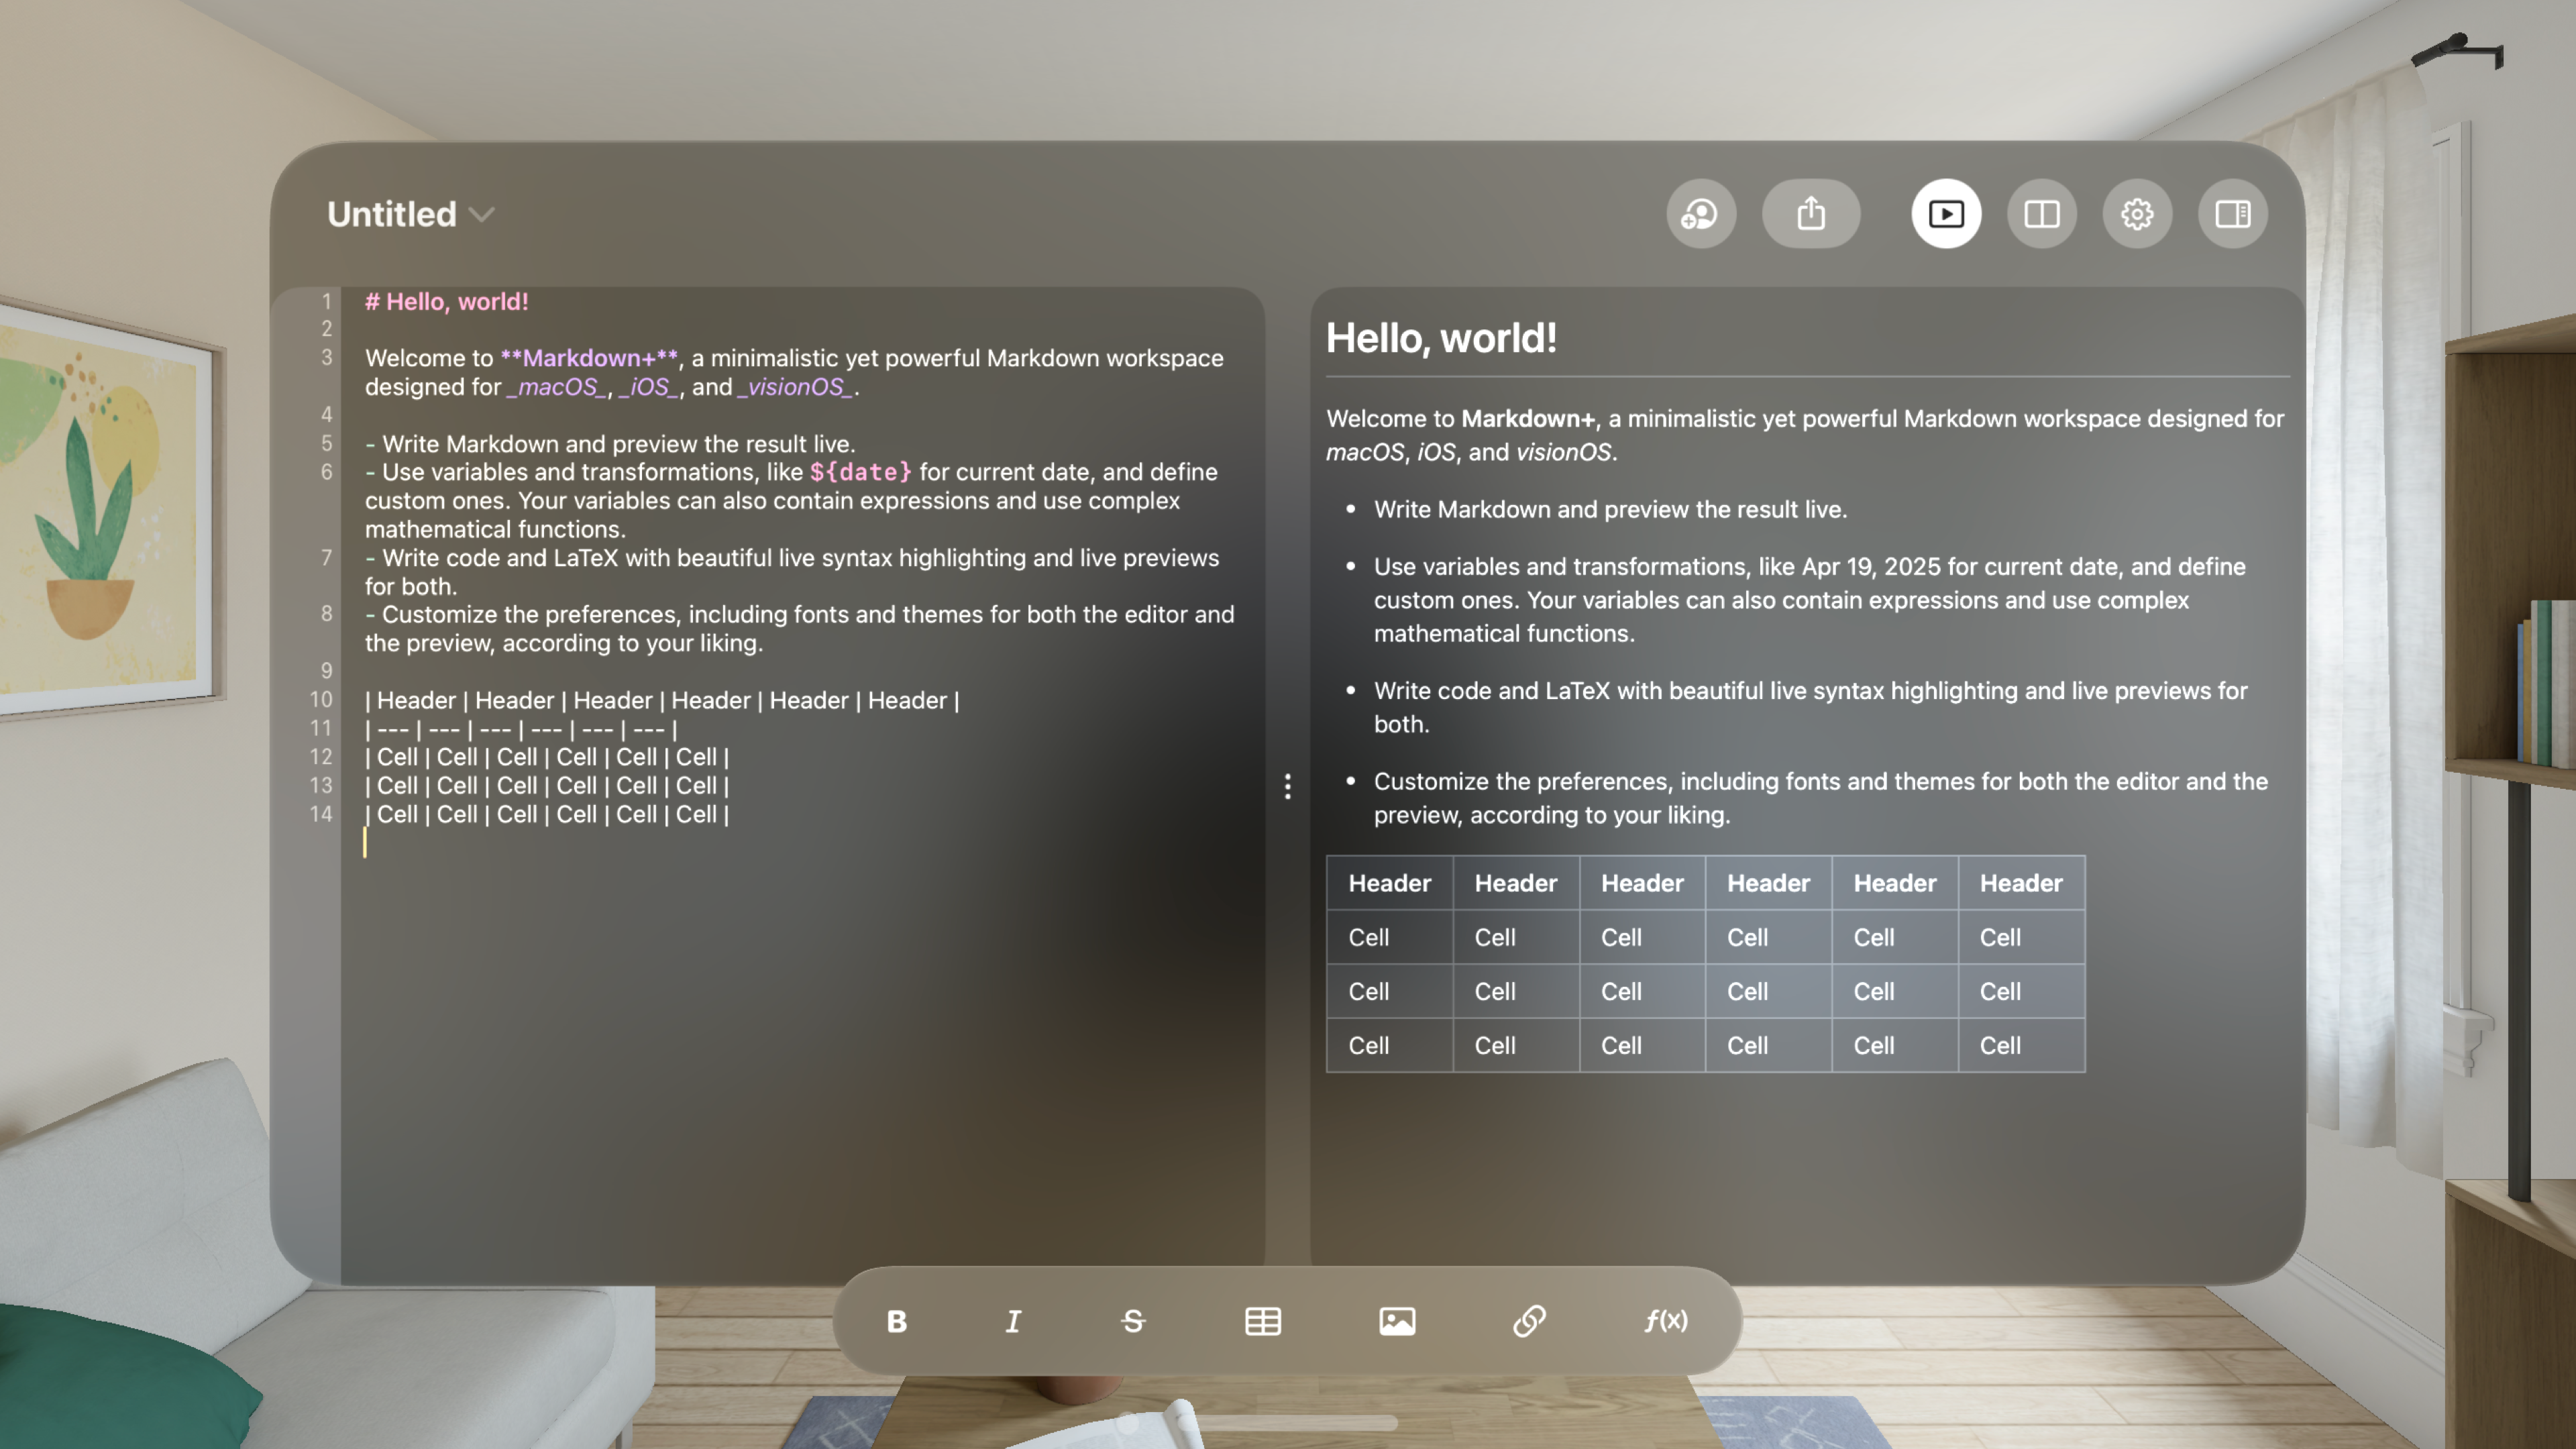This screenshot has width=2576, height=1449.
Task: Insert an image with picture icon
Action: pos(1397,1321)
